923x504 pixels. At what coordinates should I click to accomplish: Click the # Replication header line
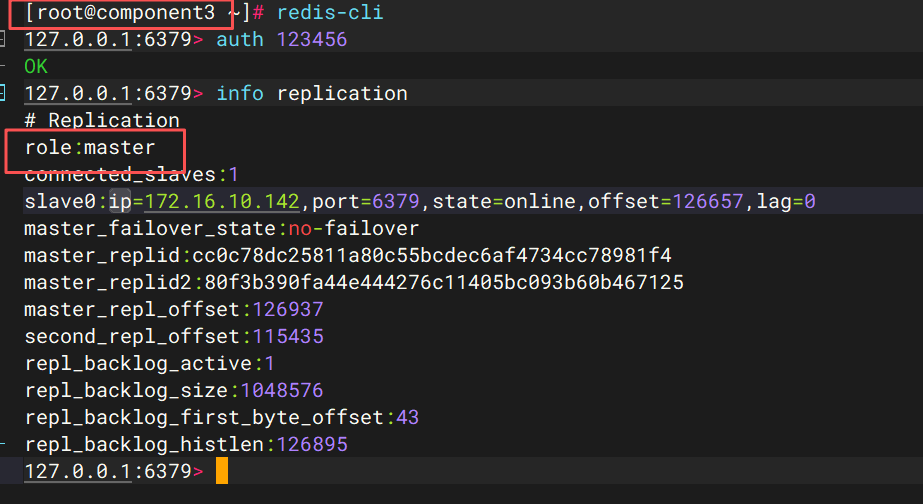[102, 121]
